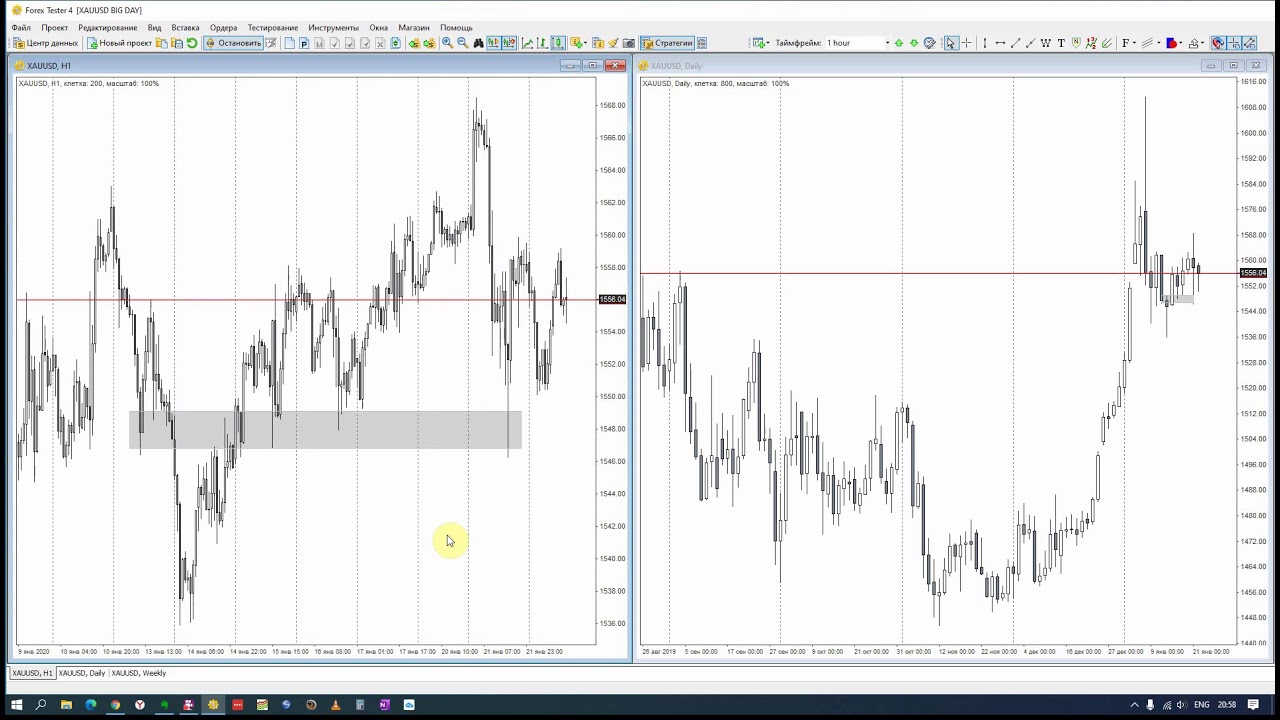The image size is (1280, 720).
Task: Activate the XAUUSD, Daily chart window title
Action: [677, 66]
